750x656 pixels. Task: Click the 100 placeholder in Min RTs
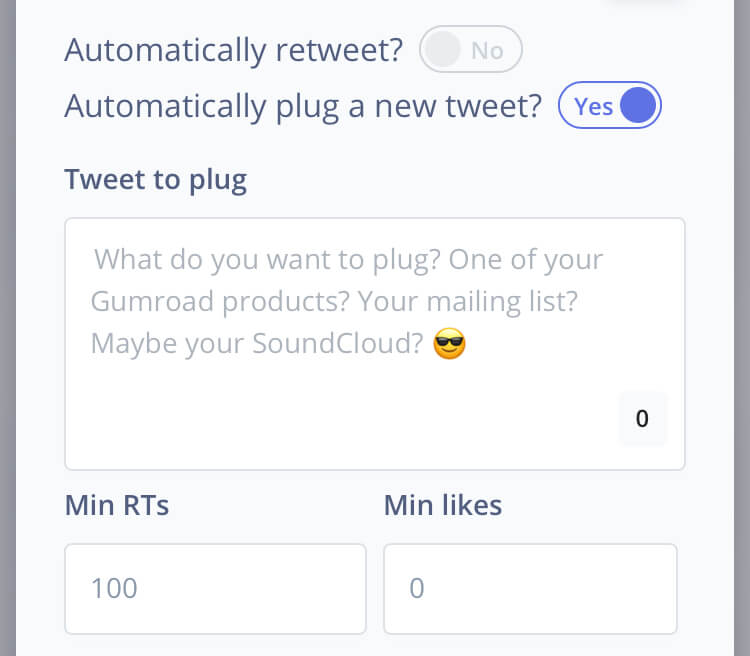click(x=114, y=588)
